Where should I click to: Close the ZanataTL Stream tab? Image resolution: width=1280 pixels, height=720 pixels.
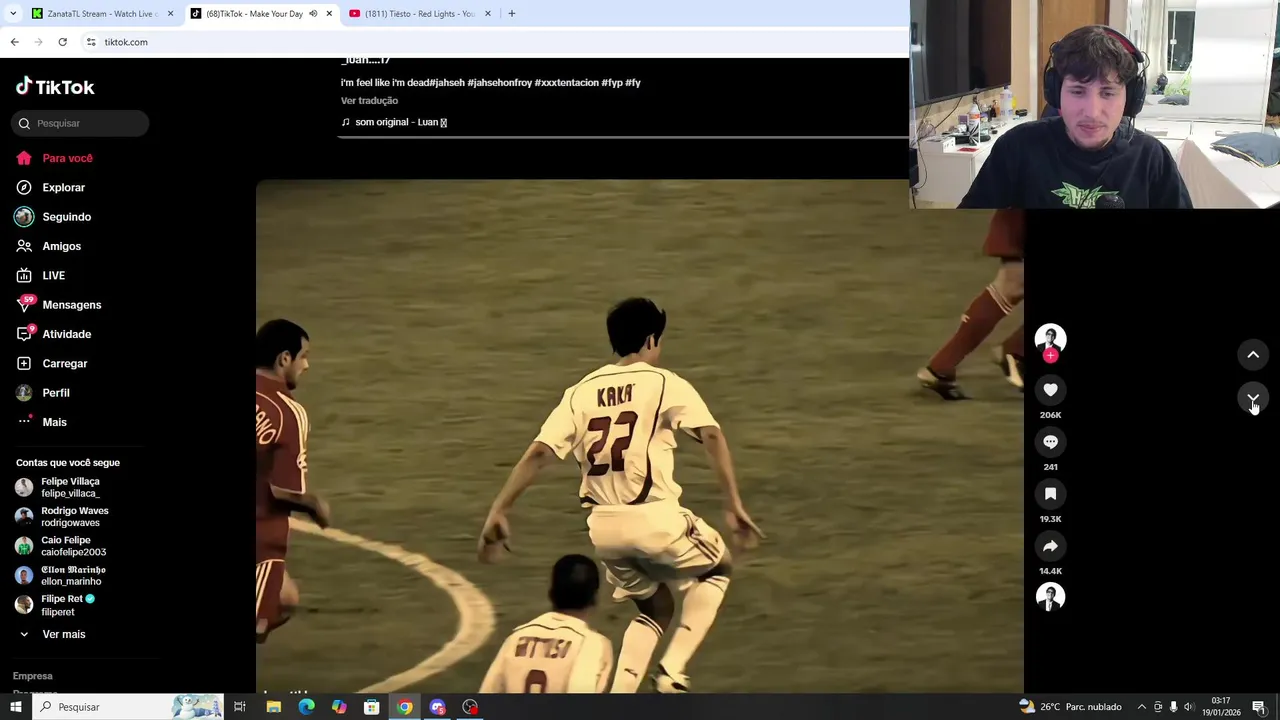tap(170, 14)
